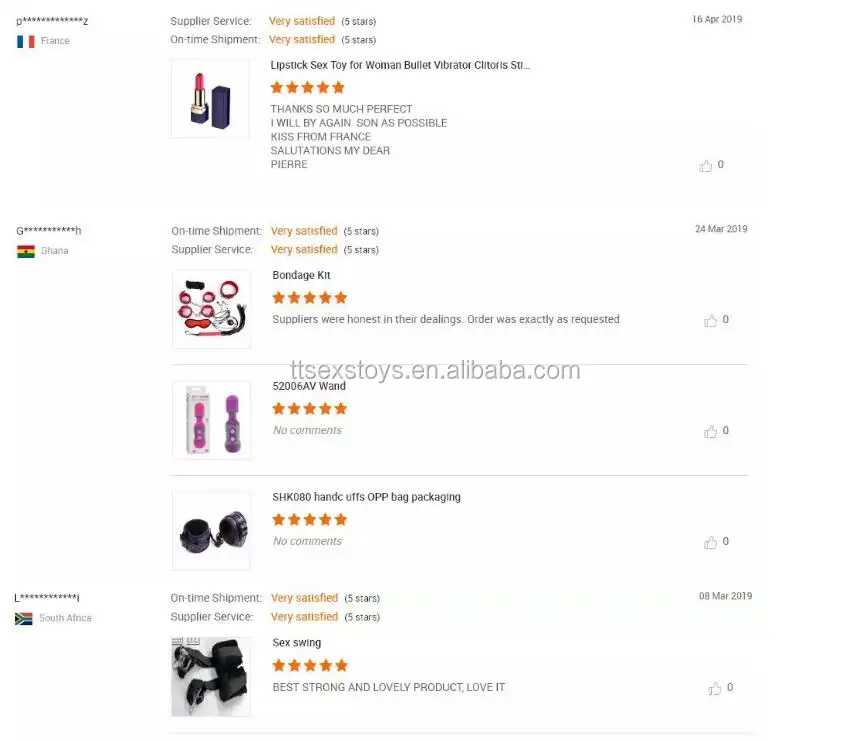The width and height of the screenshot is (868, 741).
Task: Open the lipstick product thumbnail
Action: [x=210, y=98]
